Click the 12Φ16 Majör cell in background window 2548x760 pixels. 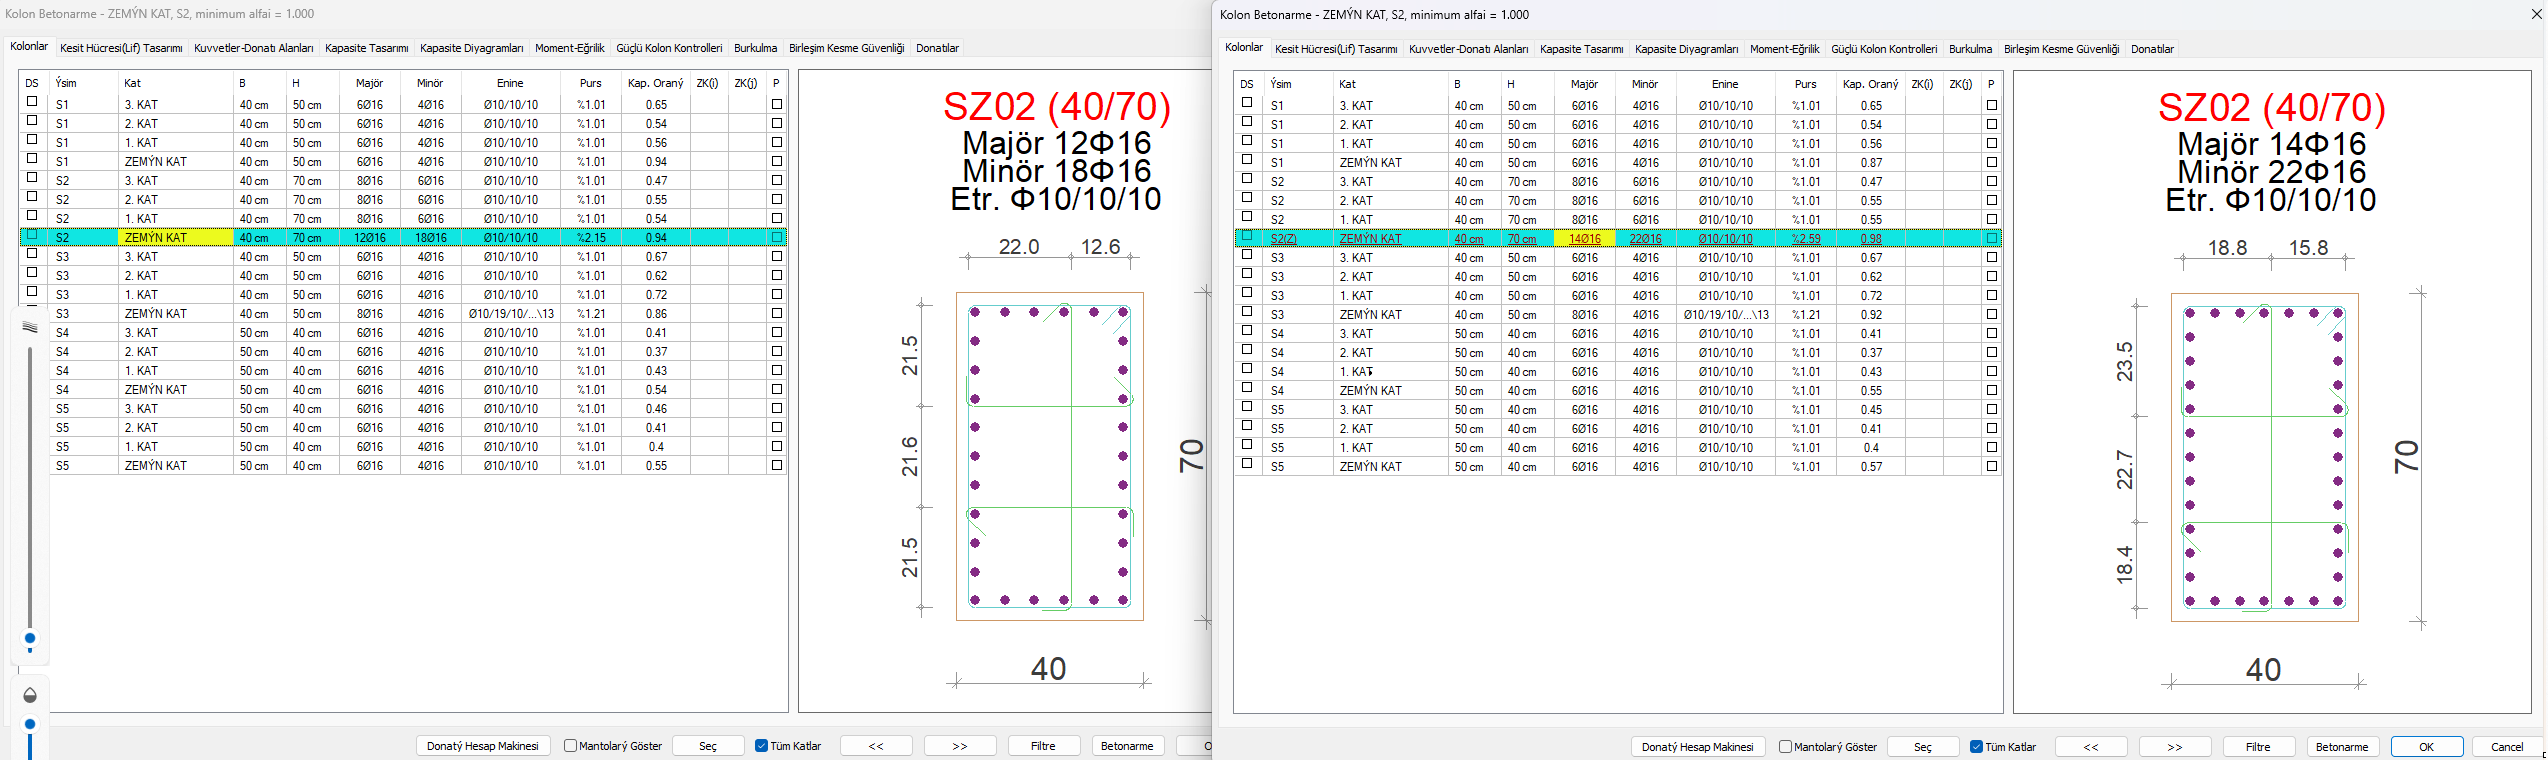click(370, 237)
